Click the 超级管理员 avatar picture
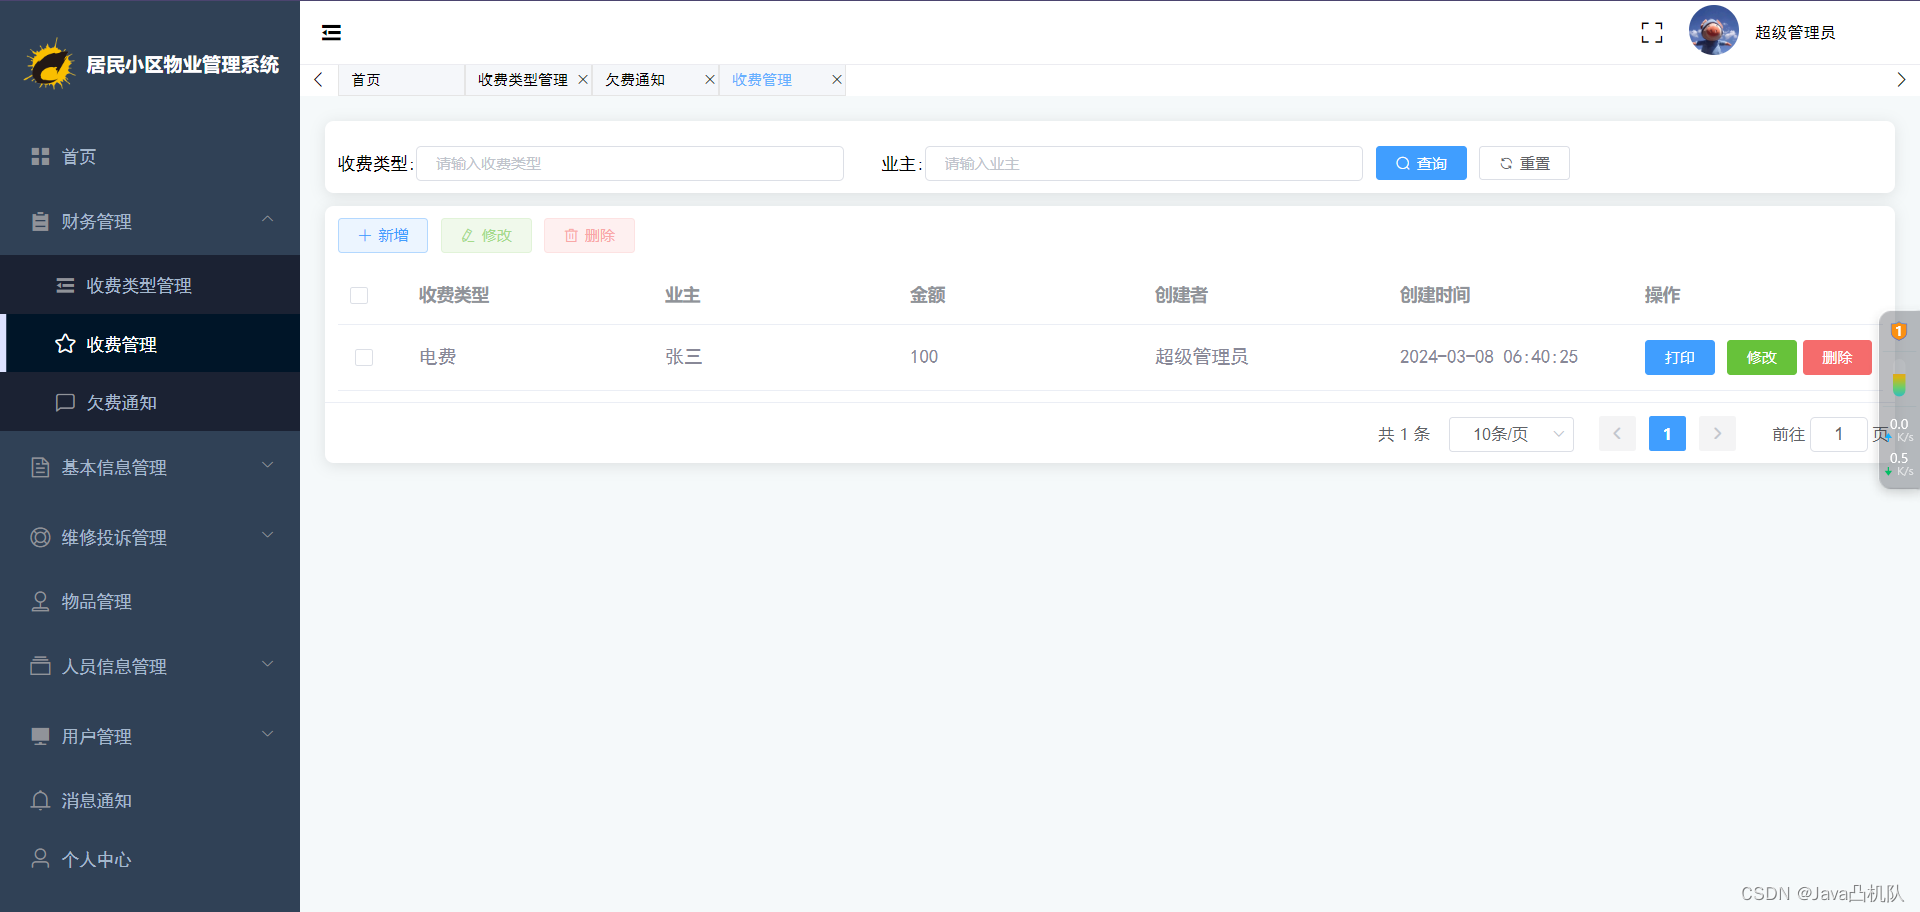 [x=1713, y=31]
